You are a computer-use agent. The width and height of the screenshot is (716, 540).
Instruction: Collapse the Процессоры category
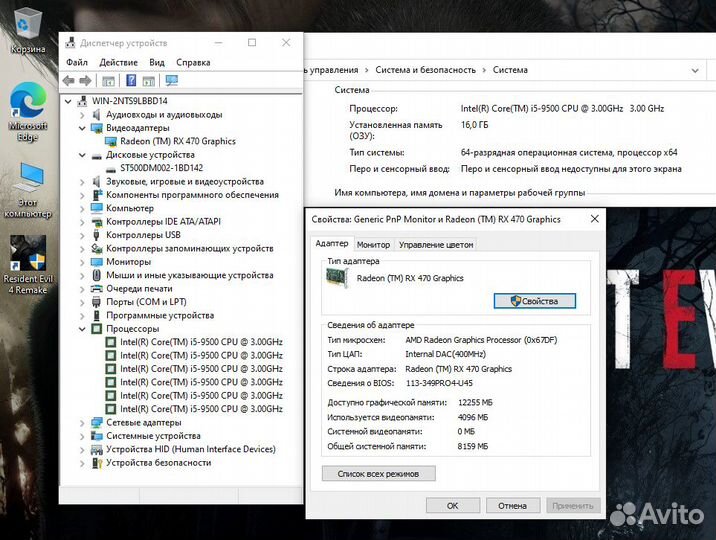point(82,329)
